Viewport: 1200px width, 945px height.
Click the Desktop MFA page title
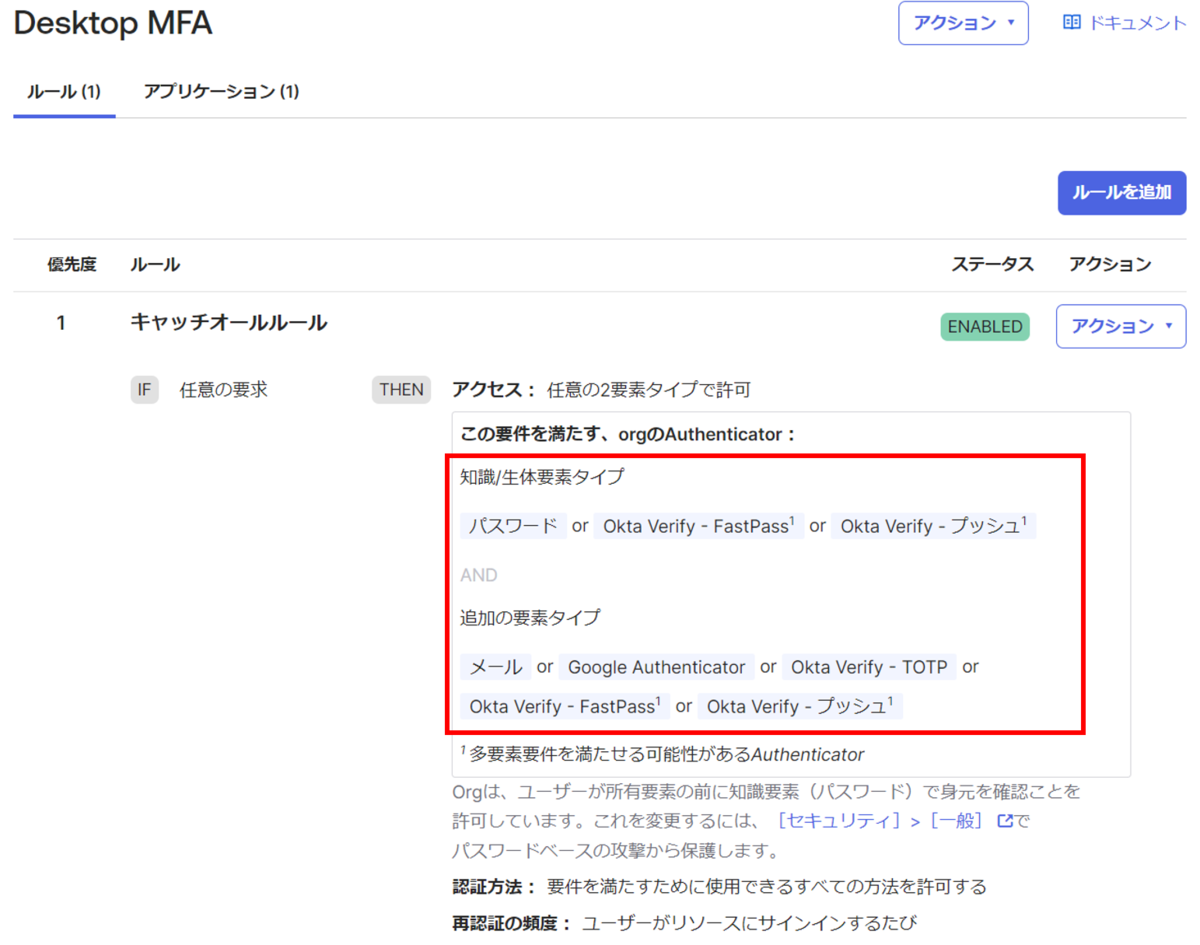pos(113,24)
